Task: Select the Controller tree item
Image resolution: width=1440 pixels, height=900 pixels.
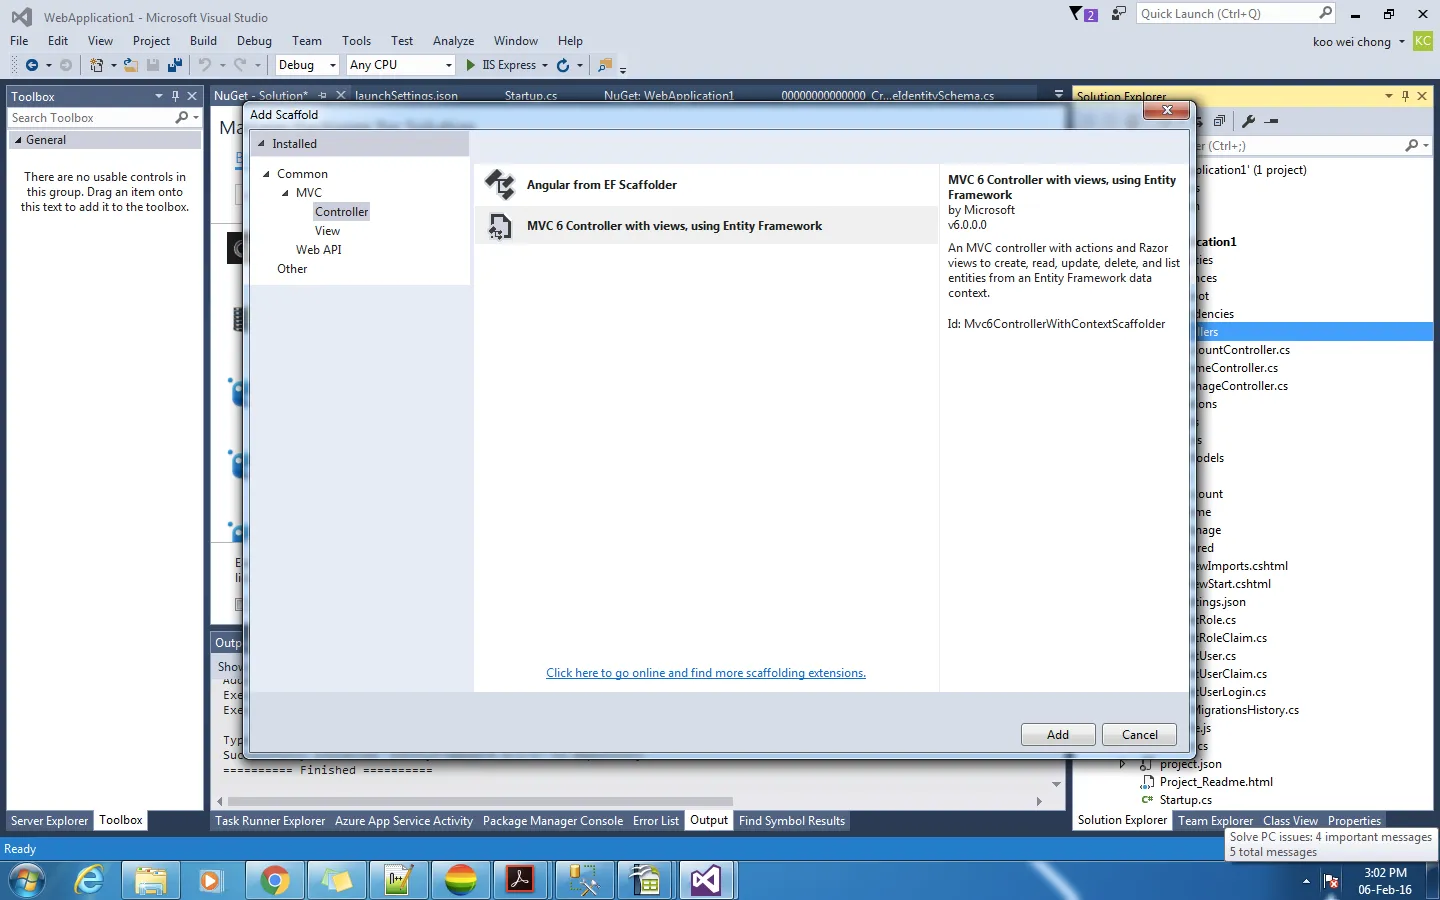Action: point(342,212)
